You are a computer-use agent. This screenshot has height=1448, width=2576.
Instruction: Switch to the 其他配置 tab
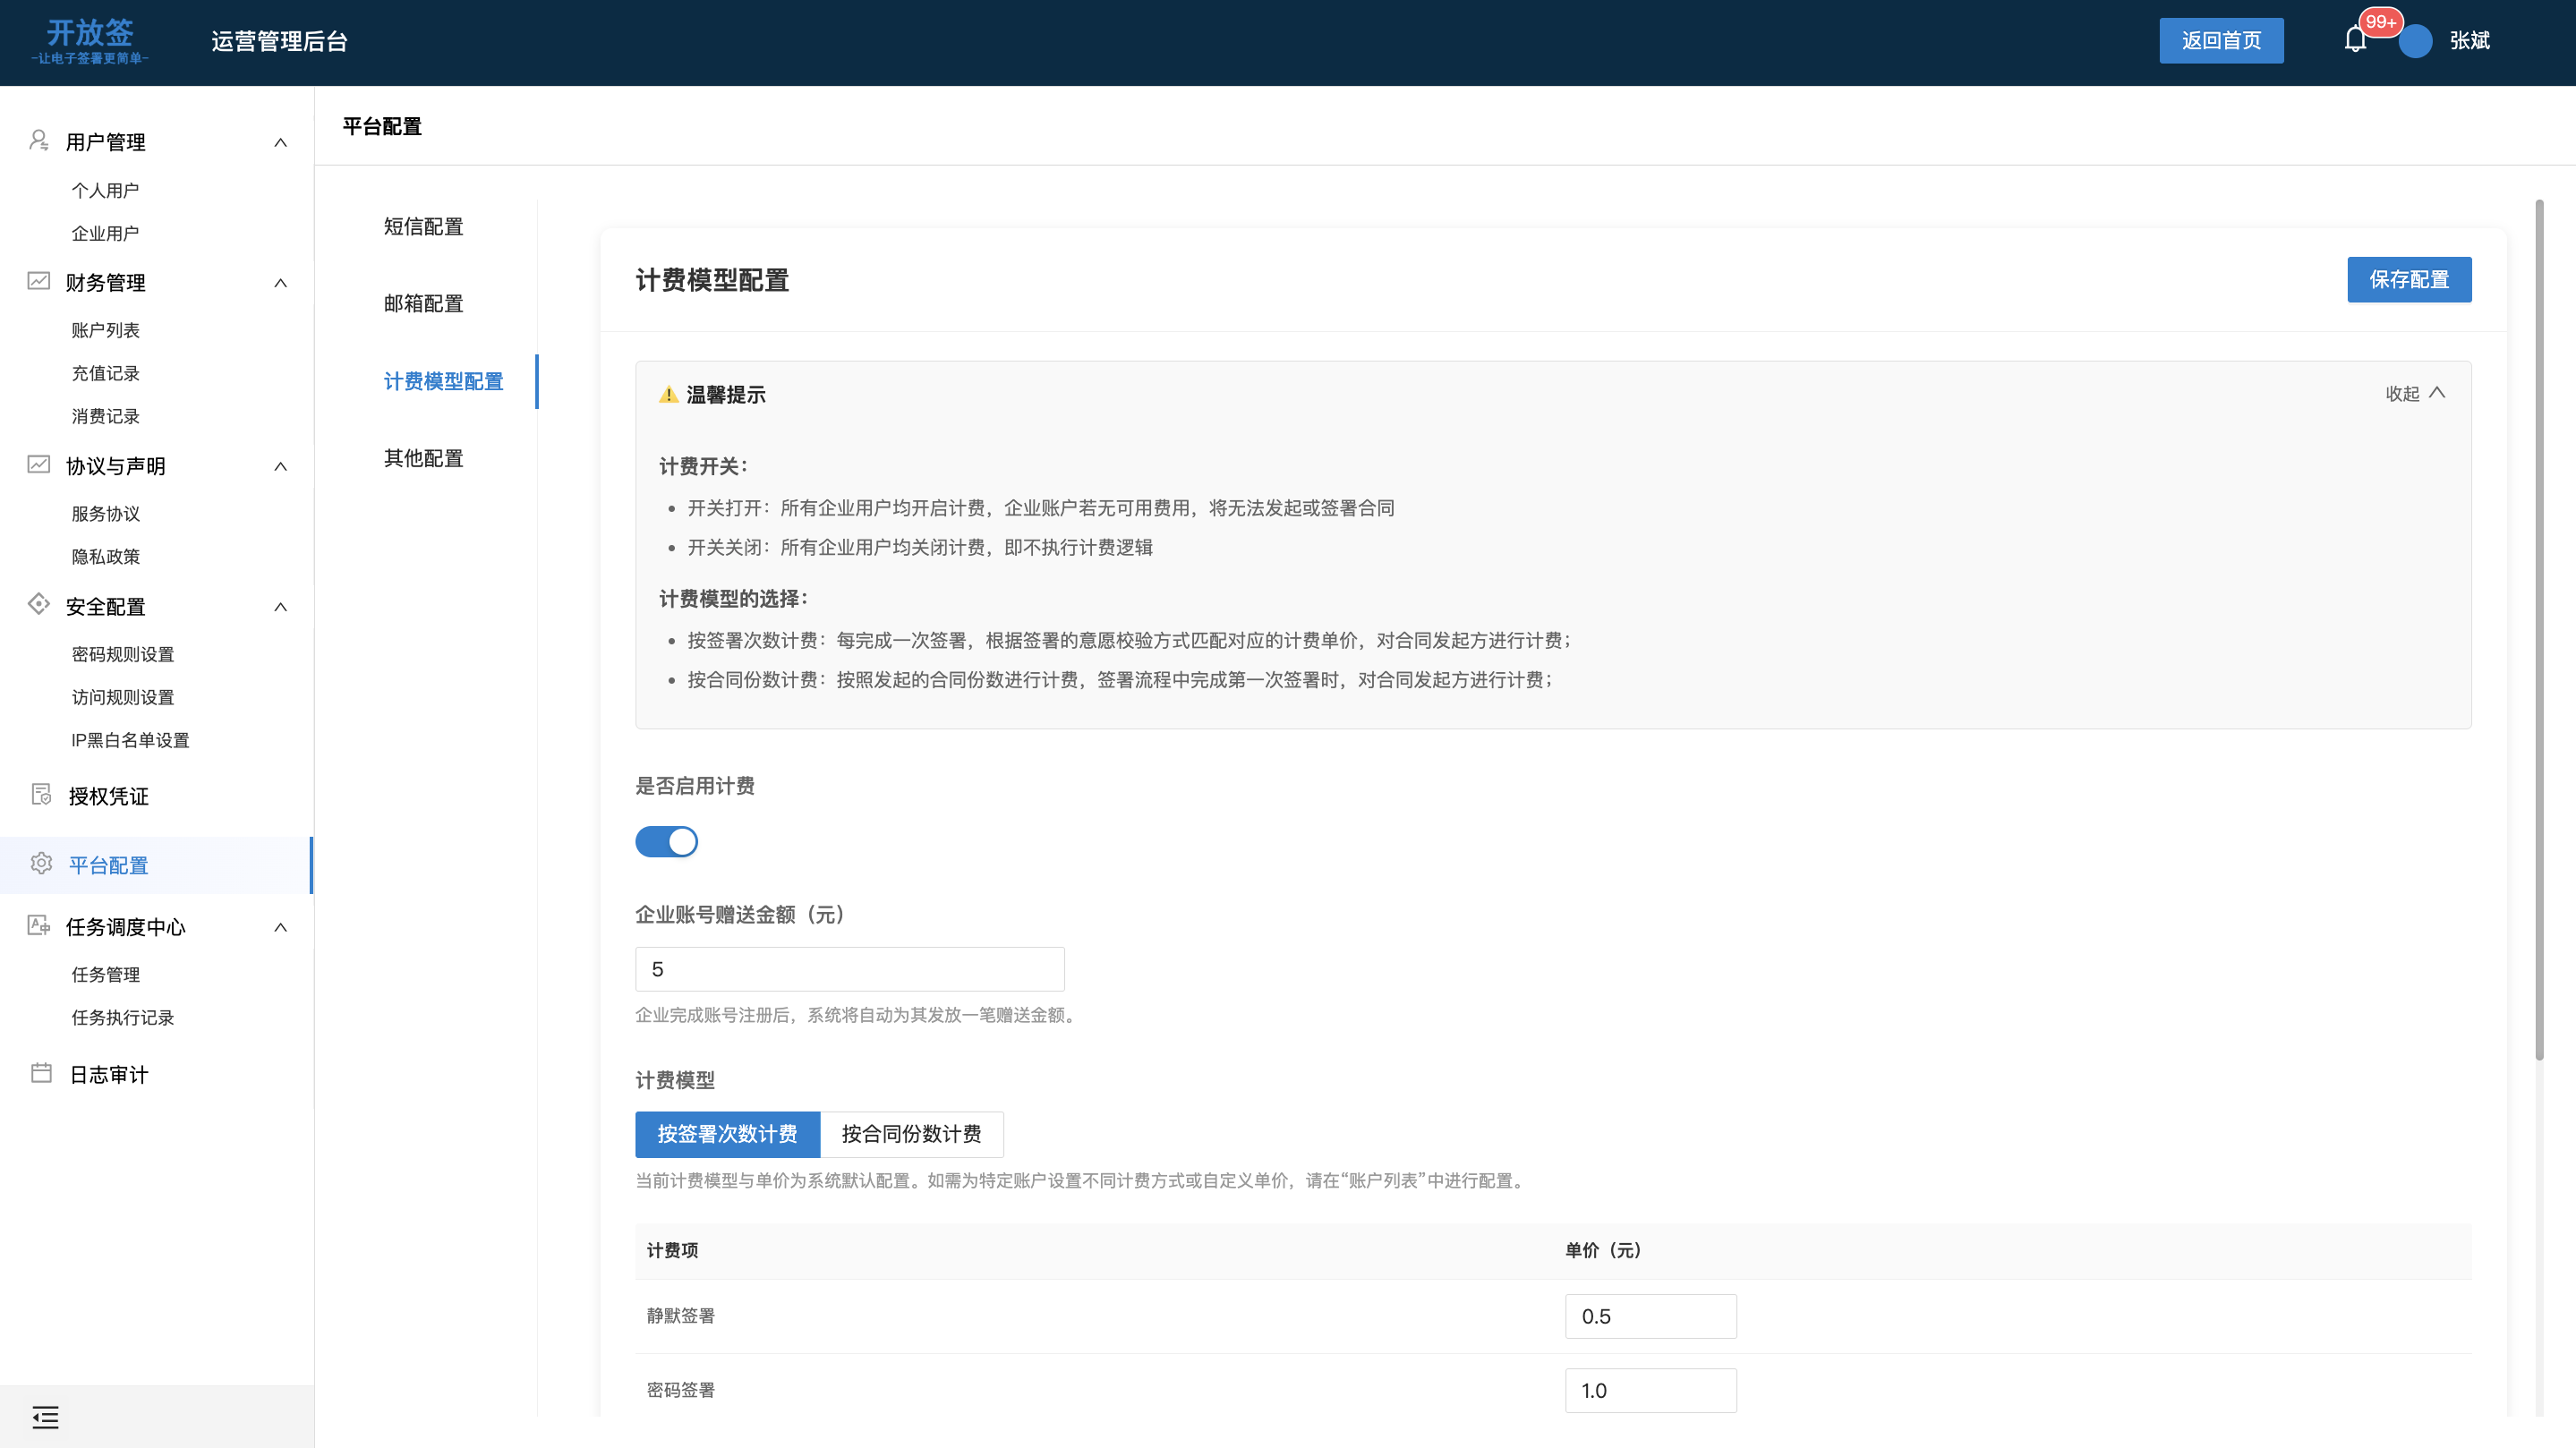click(423, 458)
